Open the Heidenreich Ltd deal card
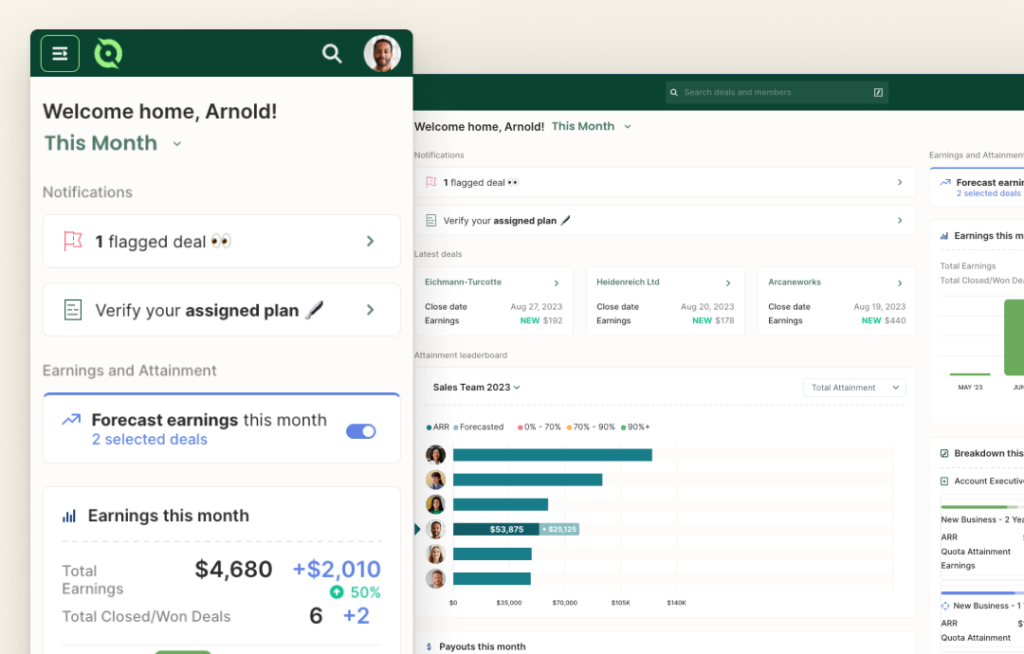 tap(665, 301)
